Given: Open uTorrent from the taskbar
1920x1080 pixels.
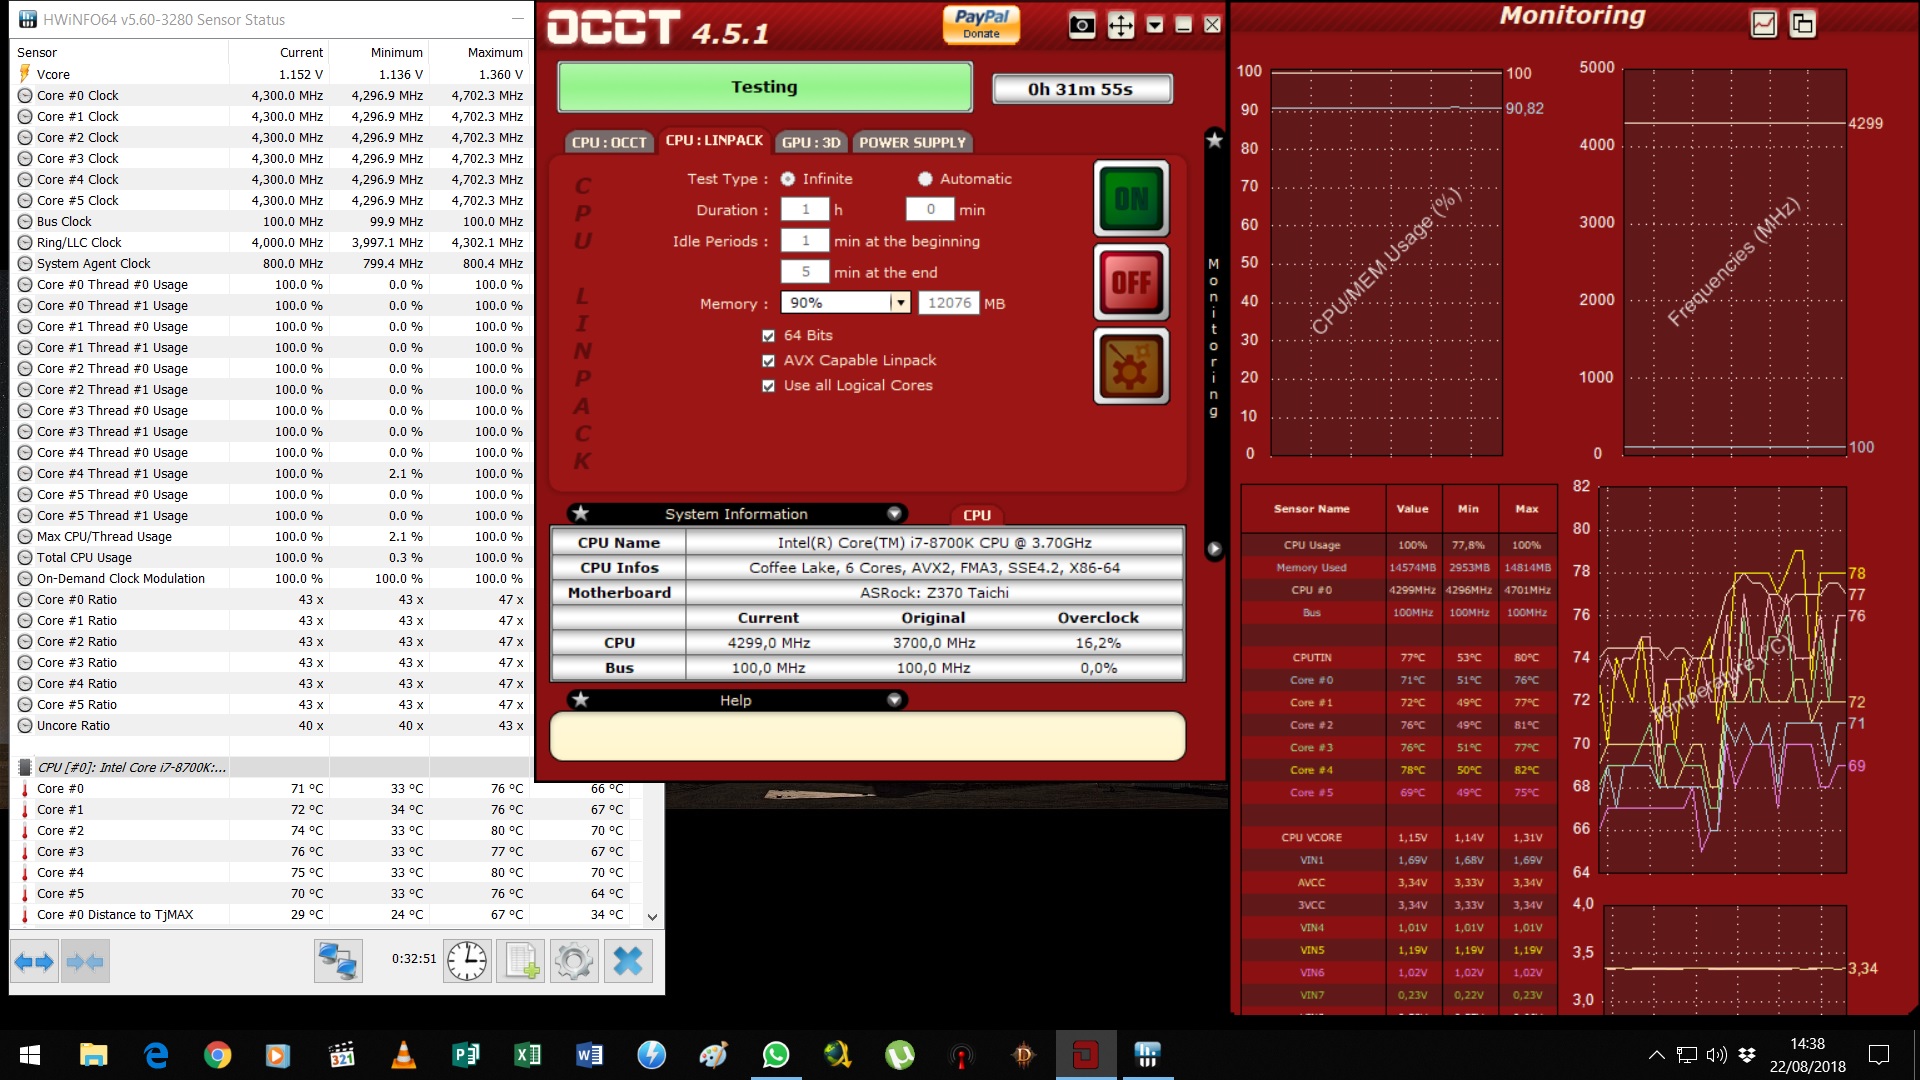Looking at the screenshot, I should (x=899, y=1055).
